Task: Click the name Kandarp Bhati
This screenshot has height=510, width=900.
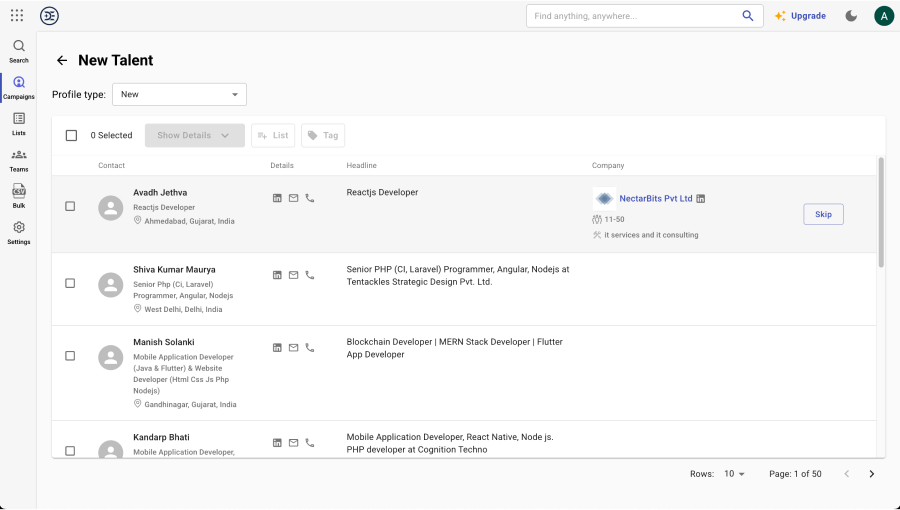Action: pos(161,437)
